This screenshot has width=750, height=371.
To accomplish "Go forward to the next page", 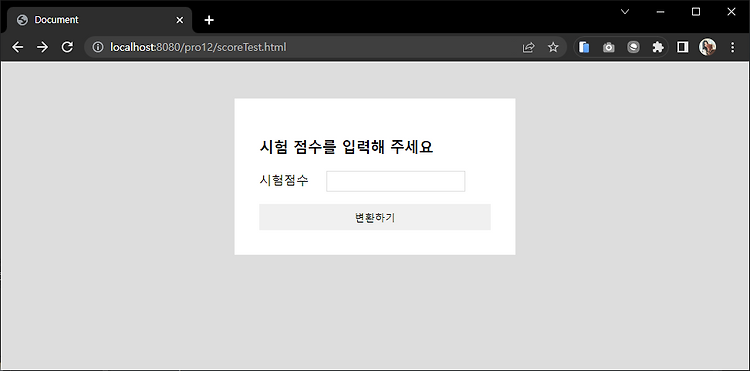I will click(x=43, y=47).
